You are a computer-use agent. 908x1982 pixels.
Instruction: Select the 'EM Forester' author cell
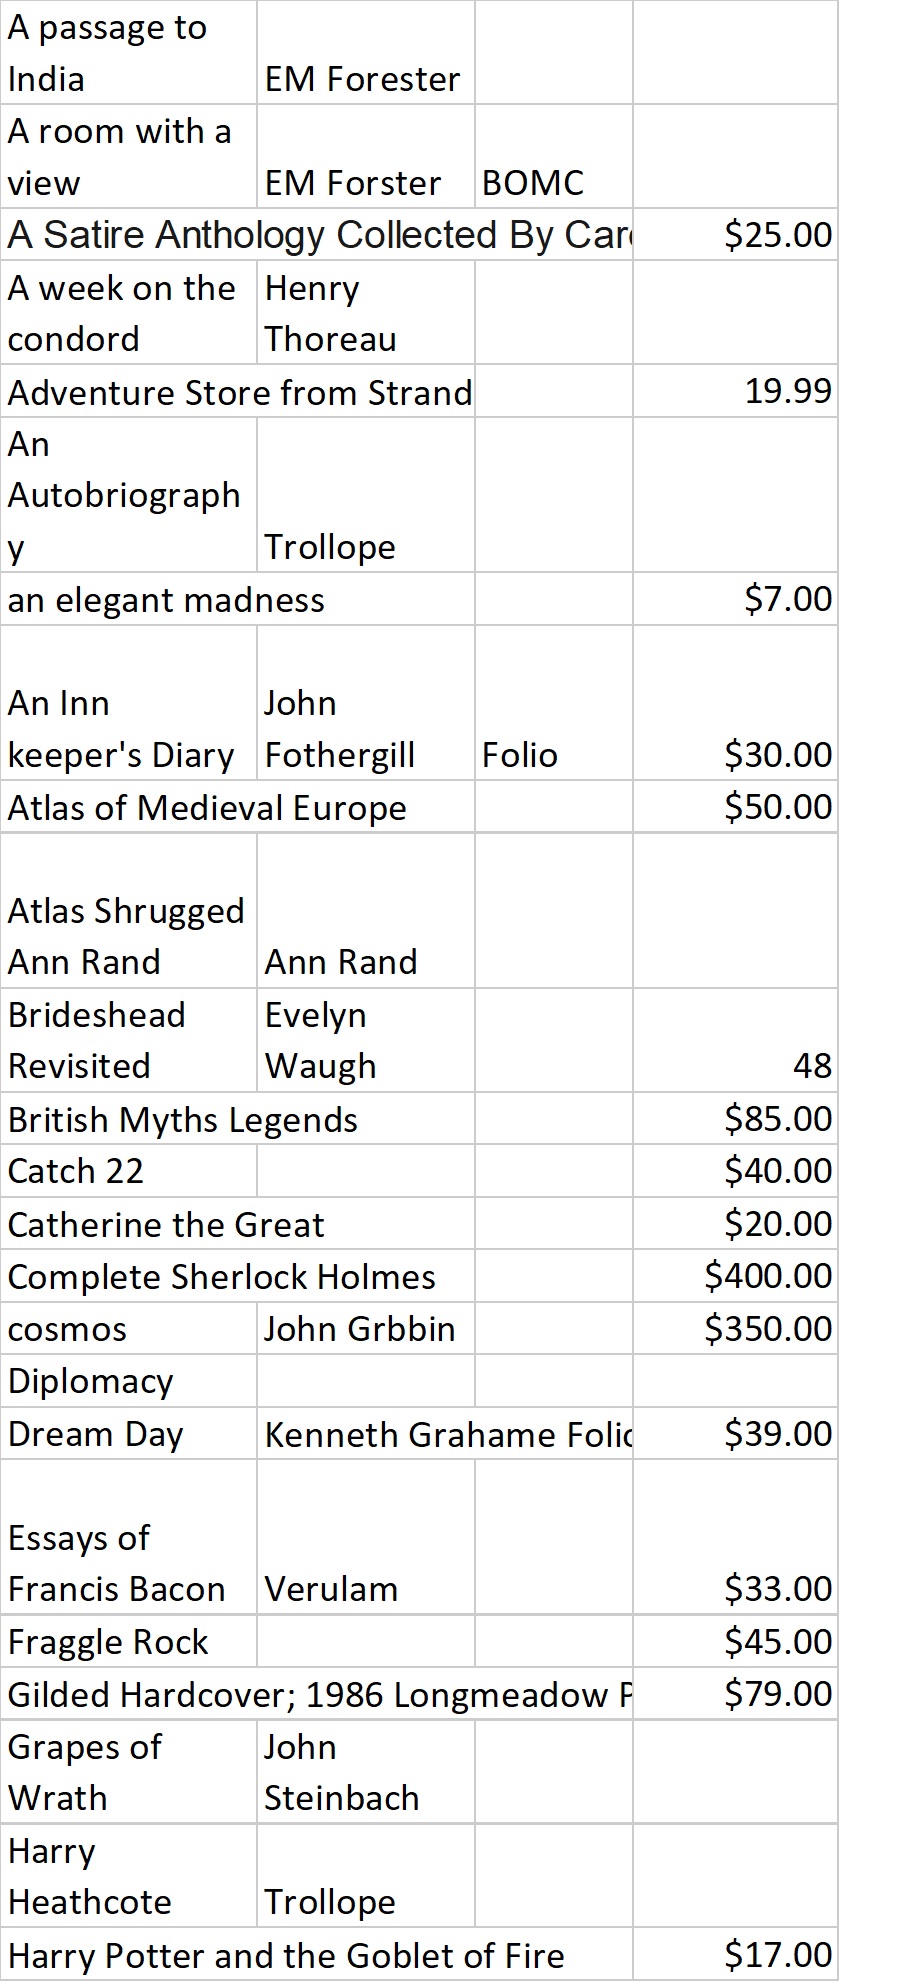pos(364,53)
